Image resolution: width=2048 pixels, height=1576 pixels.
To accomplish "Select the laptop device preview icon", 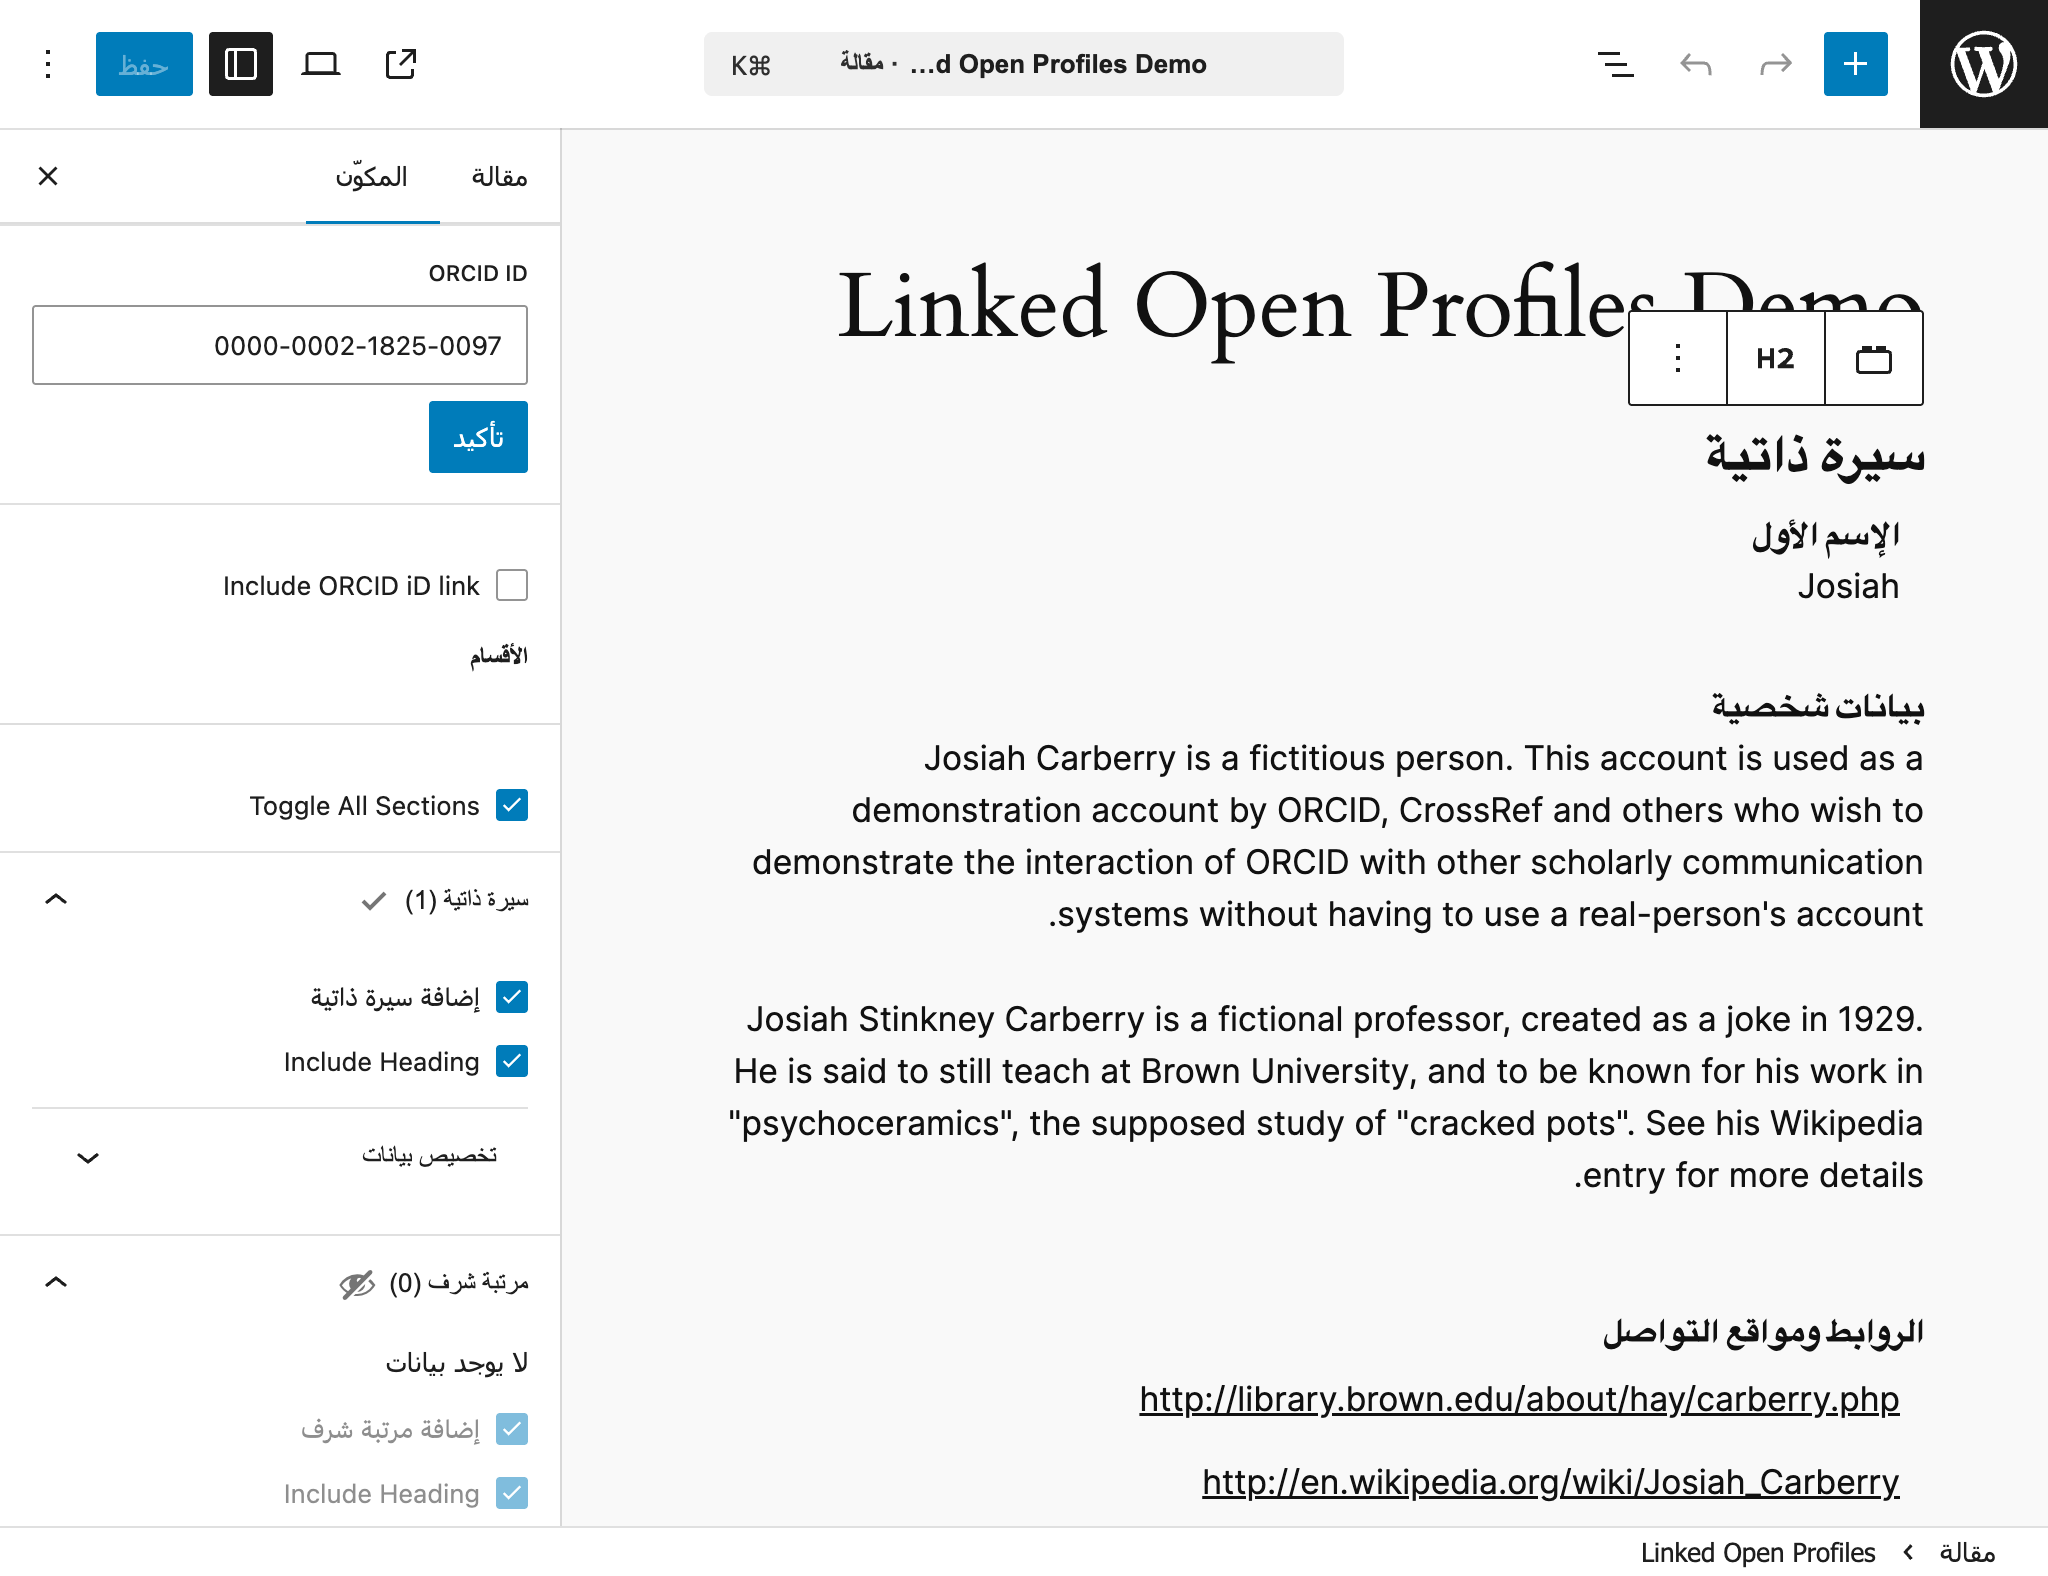I will [321, 64].
